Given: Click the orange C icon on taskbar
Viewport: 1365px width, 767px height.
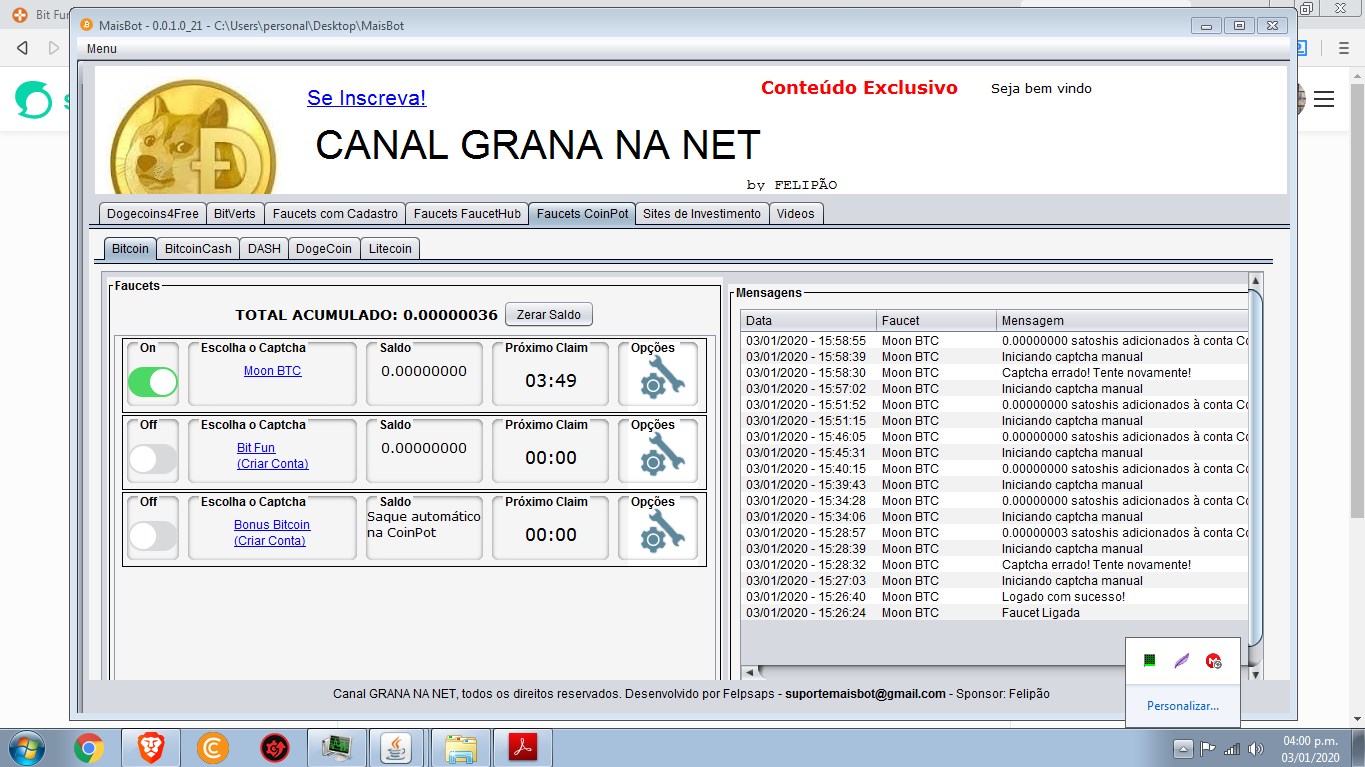Looking at the screenshot, I should tap(213, 747).
